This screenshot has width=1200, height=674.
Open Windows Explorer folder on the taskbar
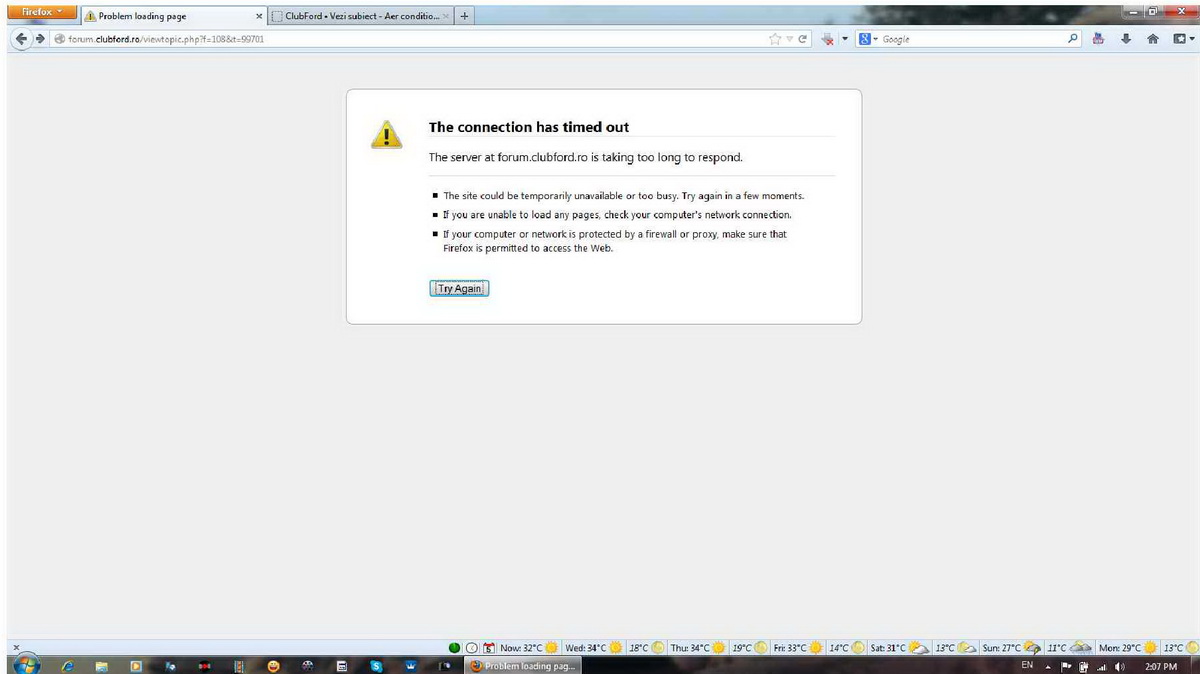[x=102, y=665]
